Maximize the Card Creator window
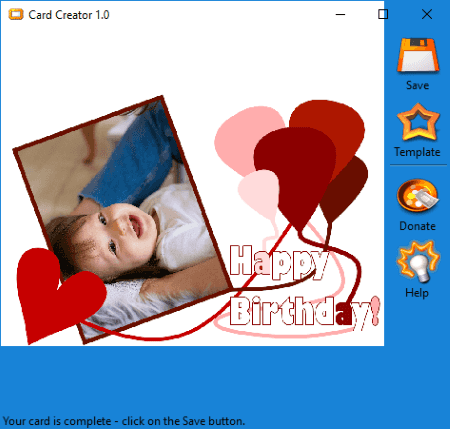The height and width of the screenshot is (429, 450). [383, 14]
